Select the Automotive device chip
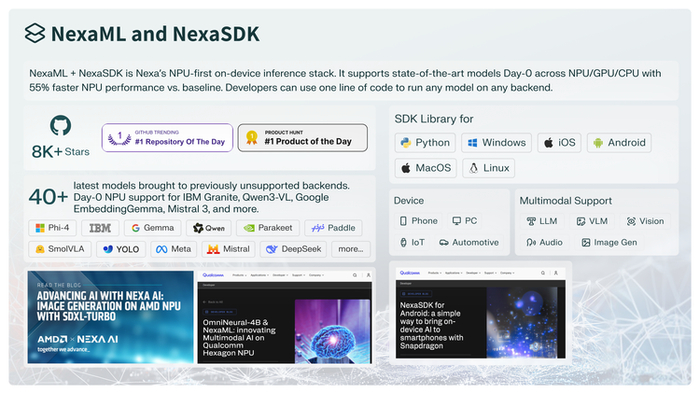 [469, 242]
